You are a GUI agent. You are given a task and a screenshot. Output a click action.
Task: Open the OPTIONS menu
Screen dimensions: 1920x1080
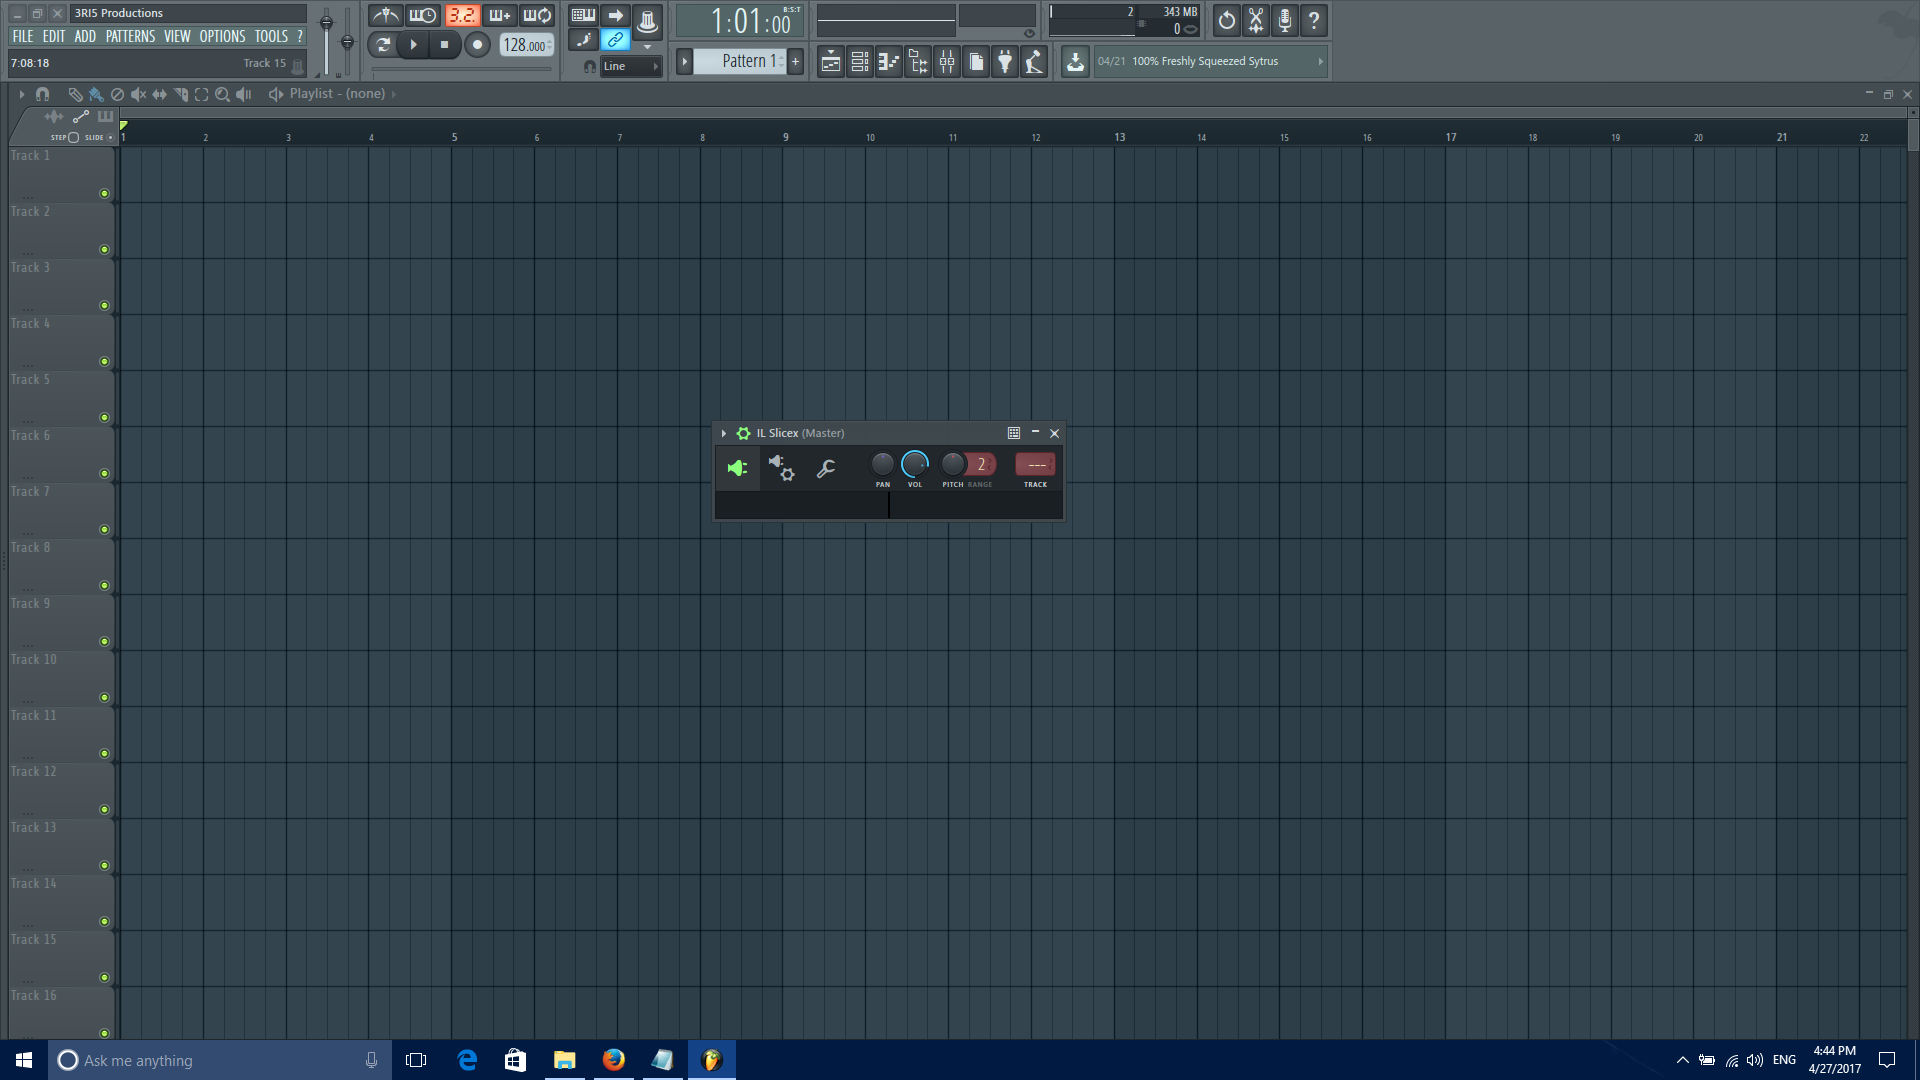pos(222,37)
